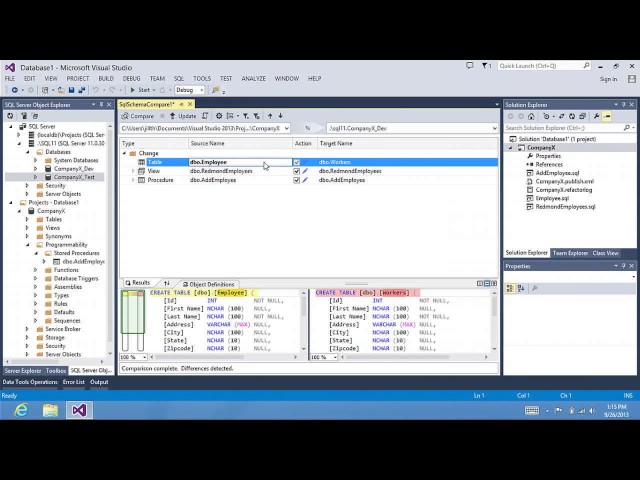Run the schema Compare
The image size is (640, 480).
pyautogui.click(x=138, y=116)
